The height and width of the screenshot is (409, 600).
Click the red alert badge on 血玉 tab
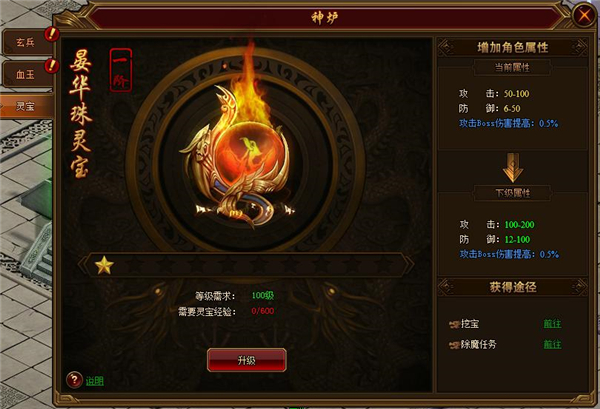pyautogui.click(x=52, y=66)
